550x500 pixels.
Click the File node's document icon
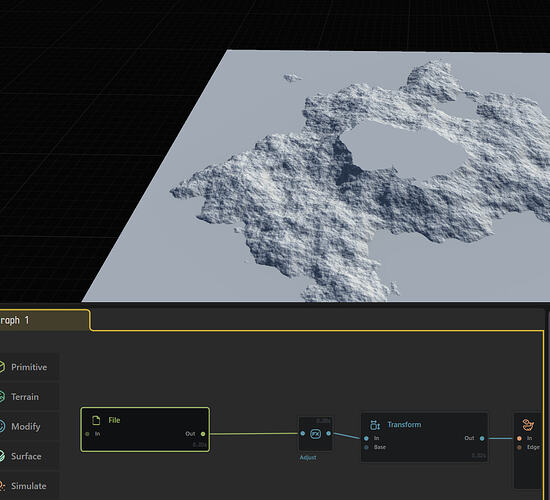[x=96, y=420]
